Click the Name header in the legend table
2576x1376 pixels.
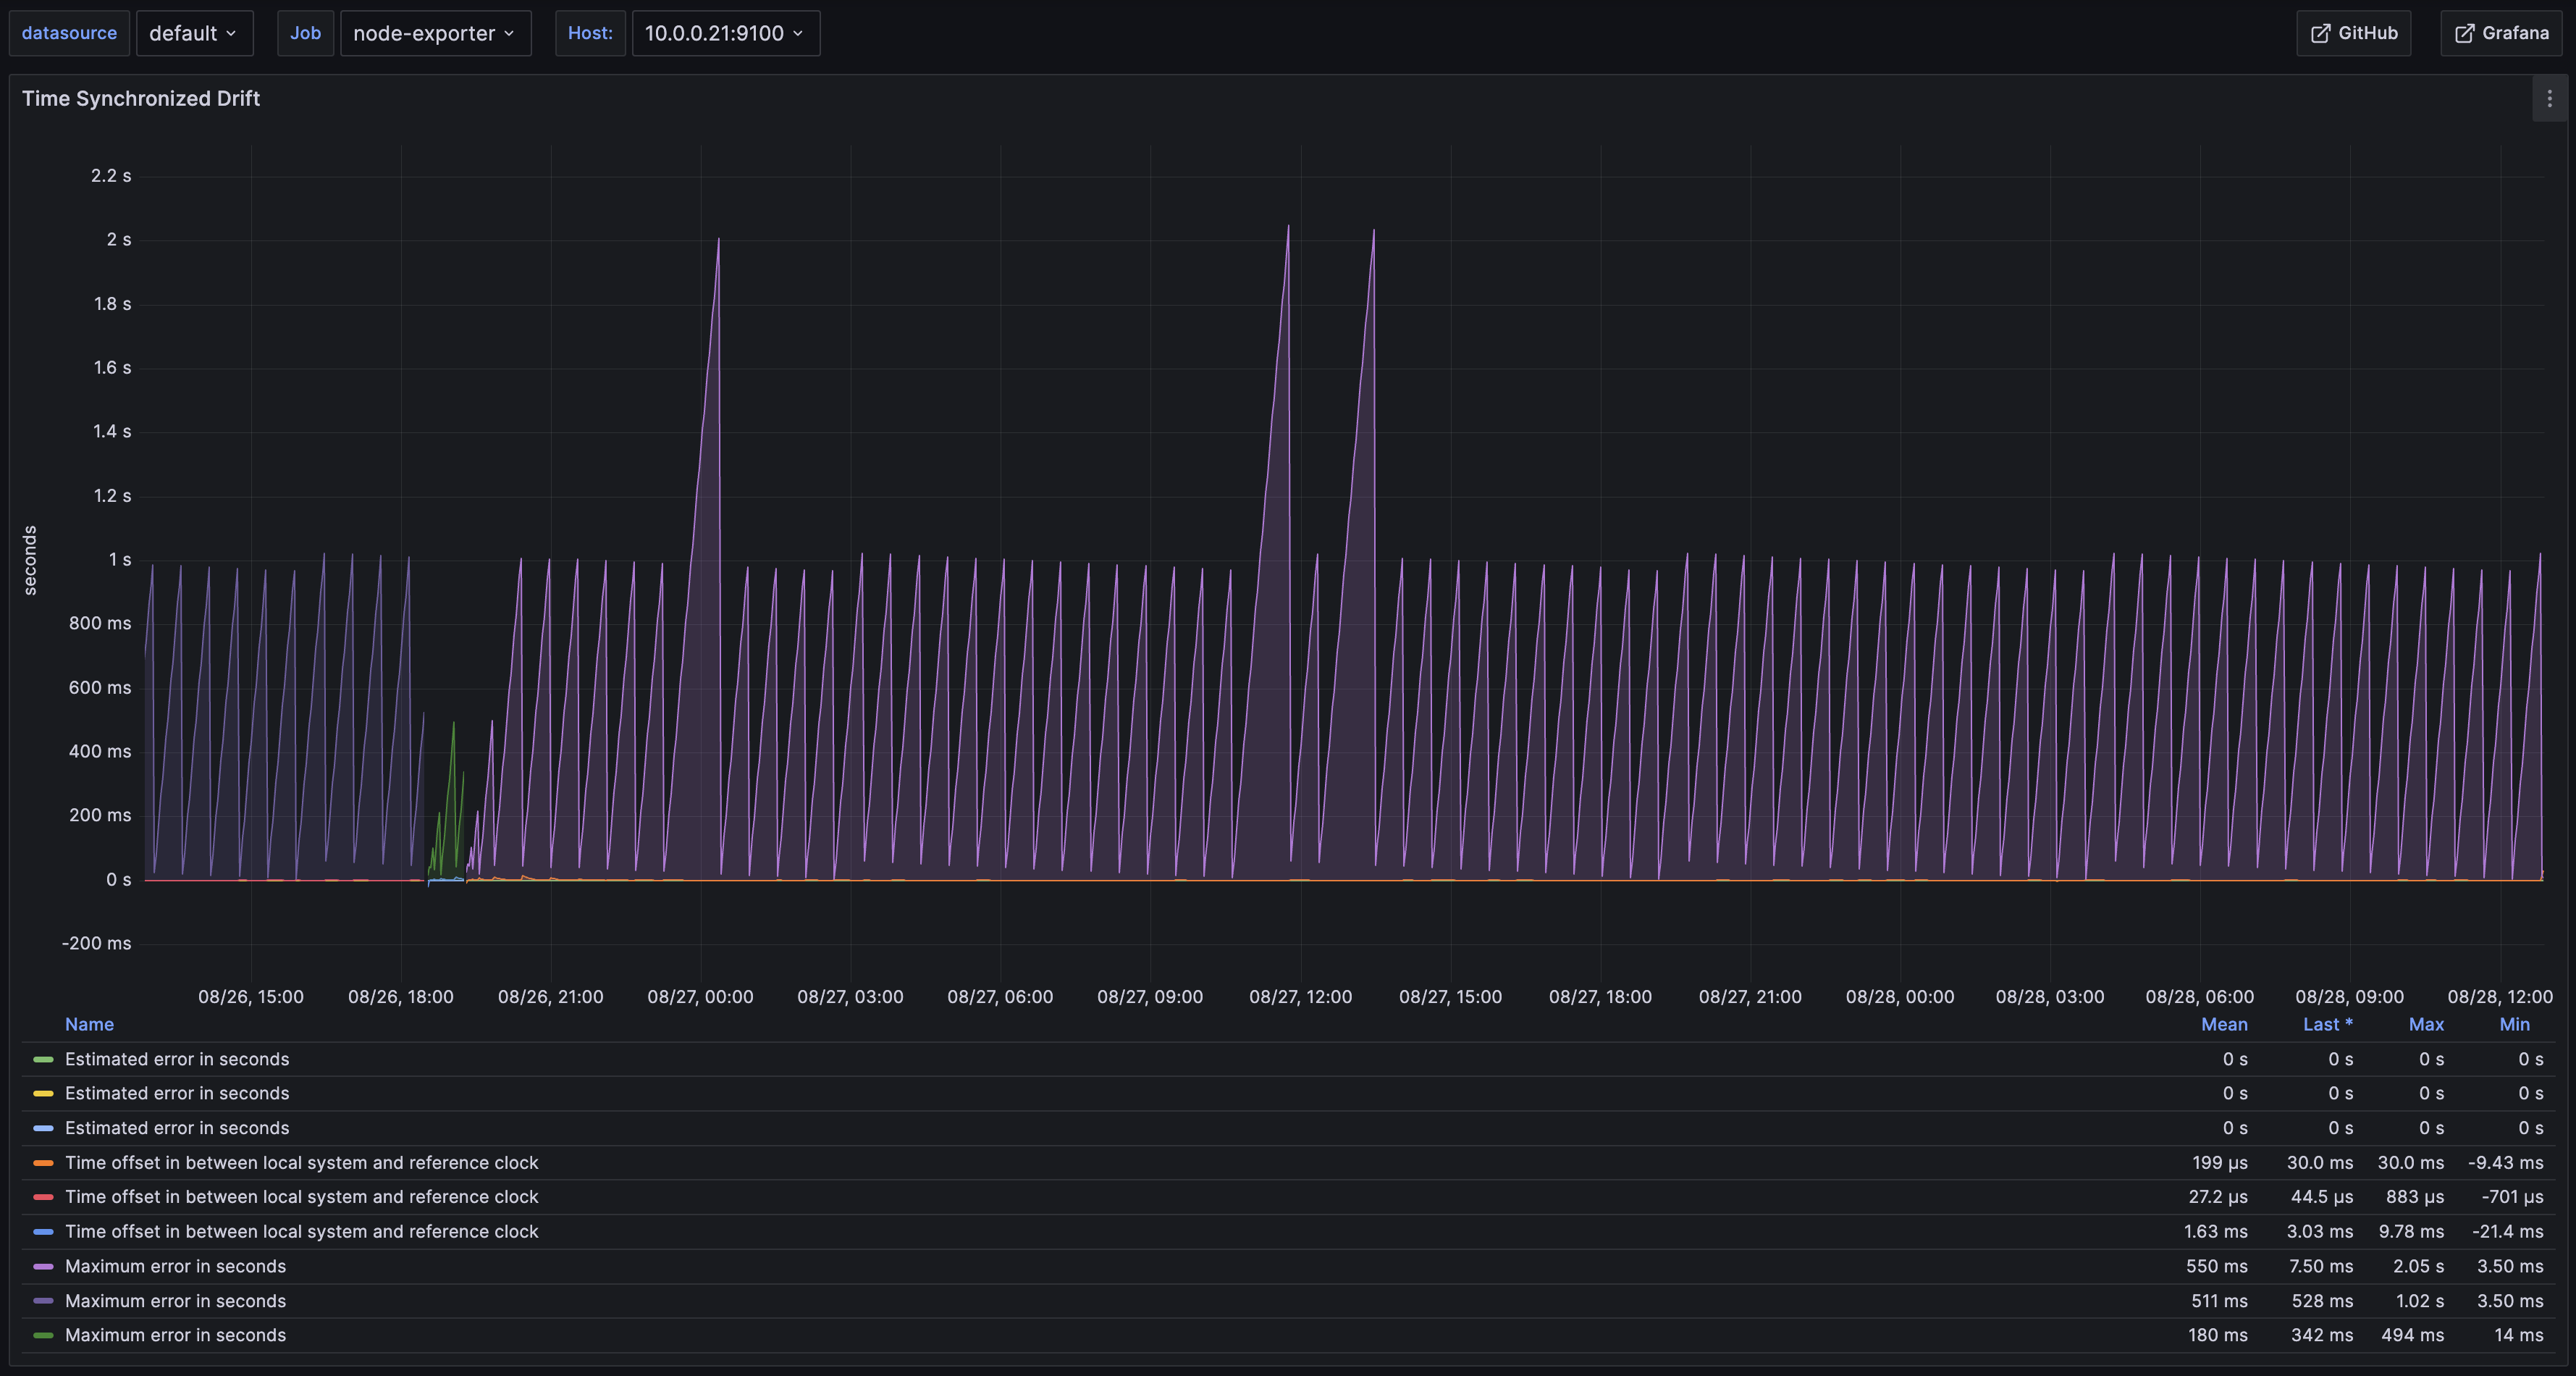click(x=89, y=1024)
